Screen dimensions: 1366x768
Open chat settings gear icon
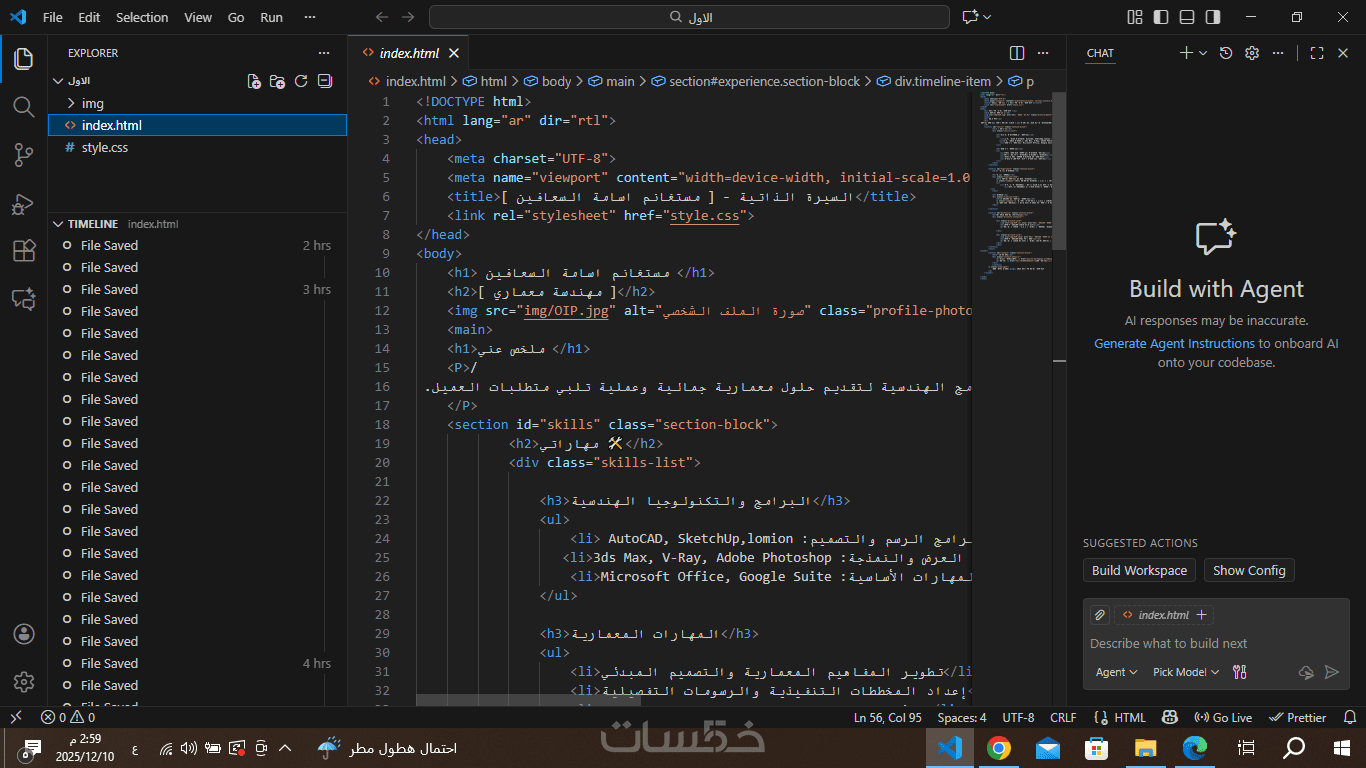tap(1252, 53)
